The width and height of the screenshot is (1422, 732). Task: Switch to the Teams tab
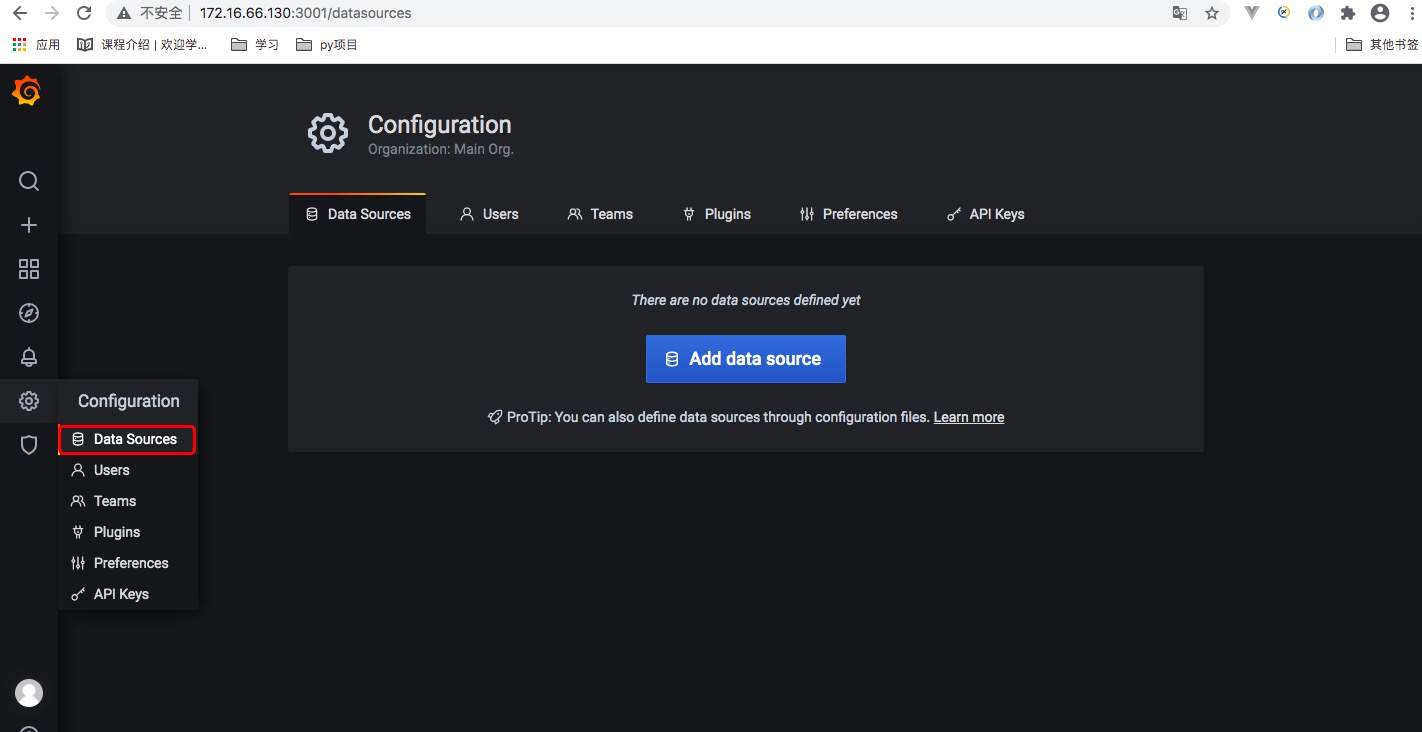click(x=600, y=214)
